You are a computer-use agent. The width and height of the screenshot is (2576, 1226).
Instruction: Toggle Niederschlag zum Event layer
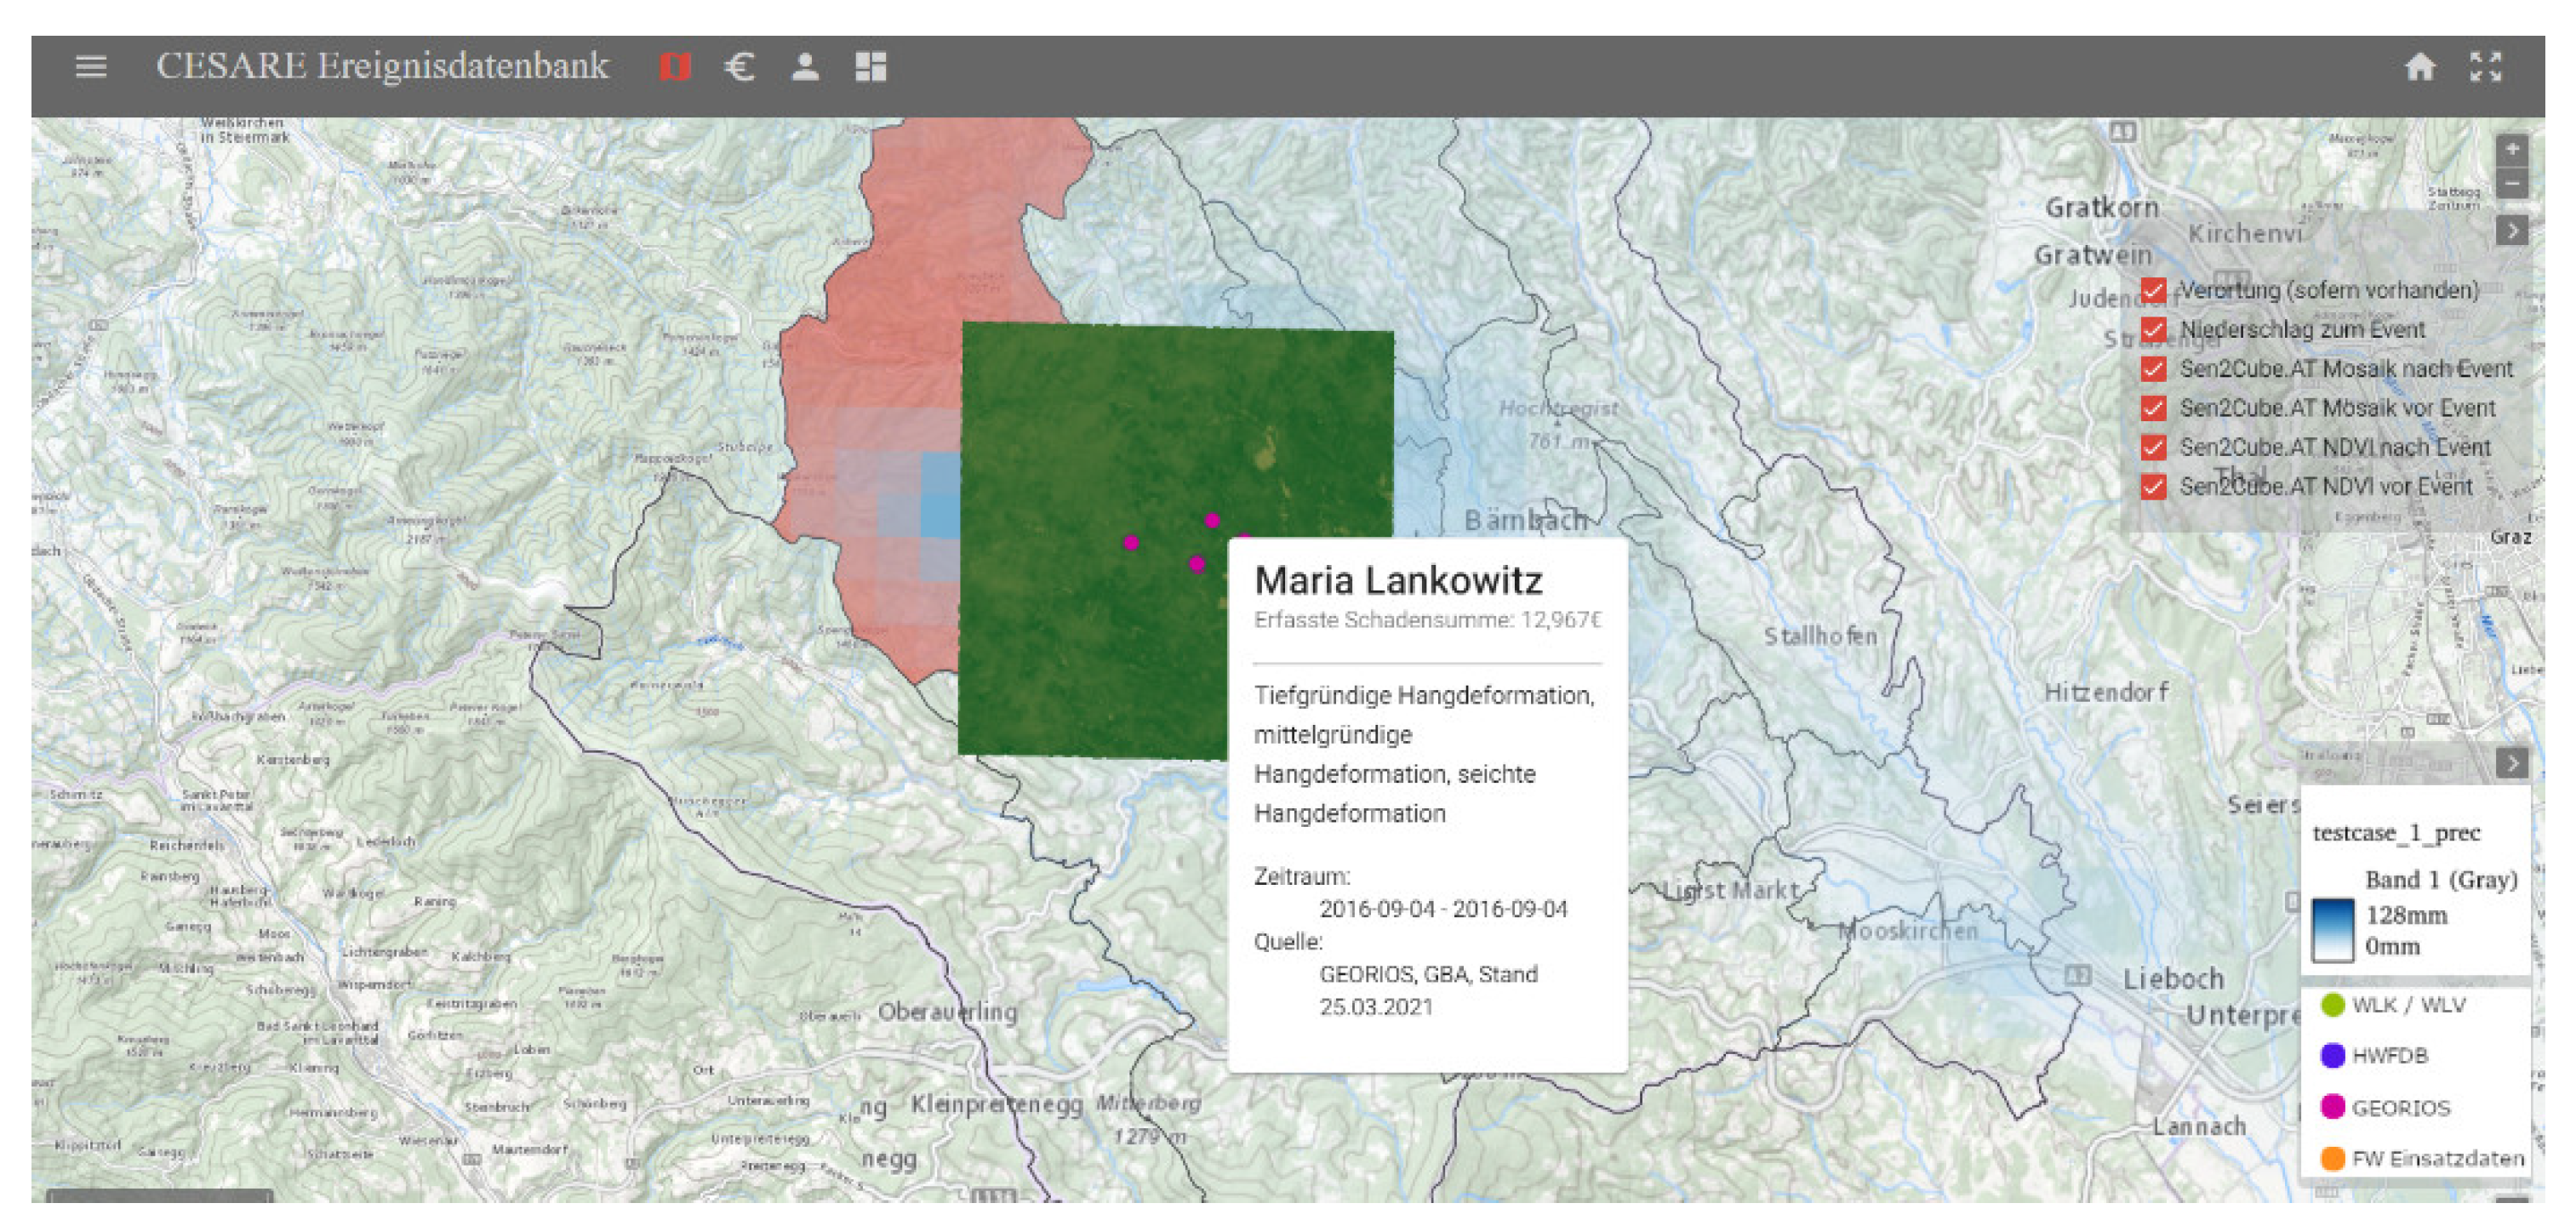coord(2154,330)
